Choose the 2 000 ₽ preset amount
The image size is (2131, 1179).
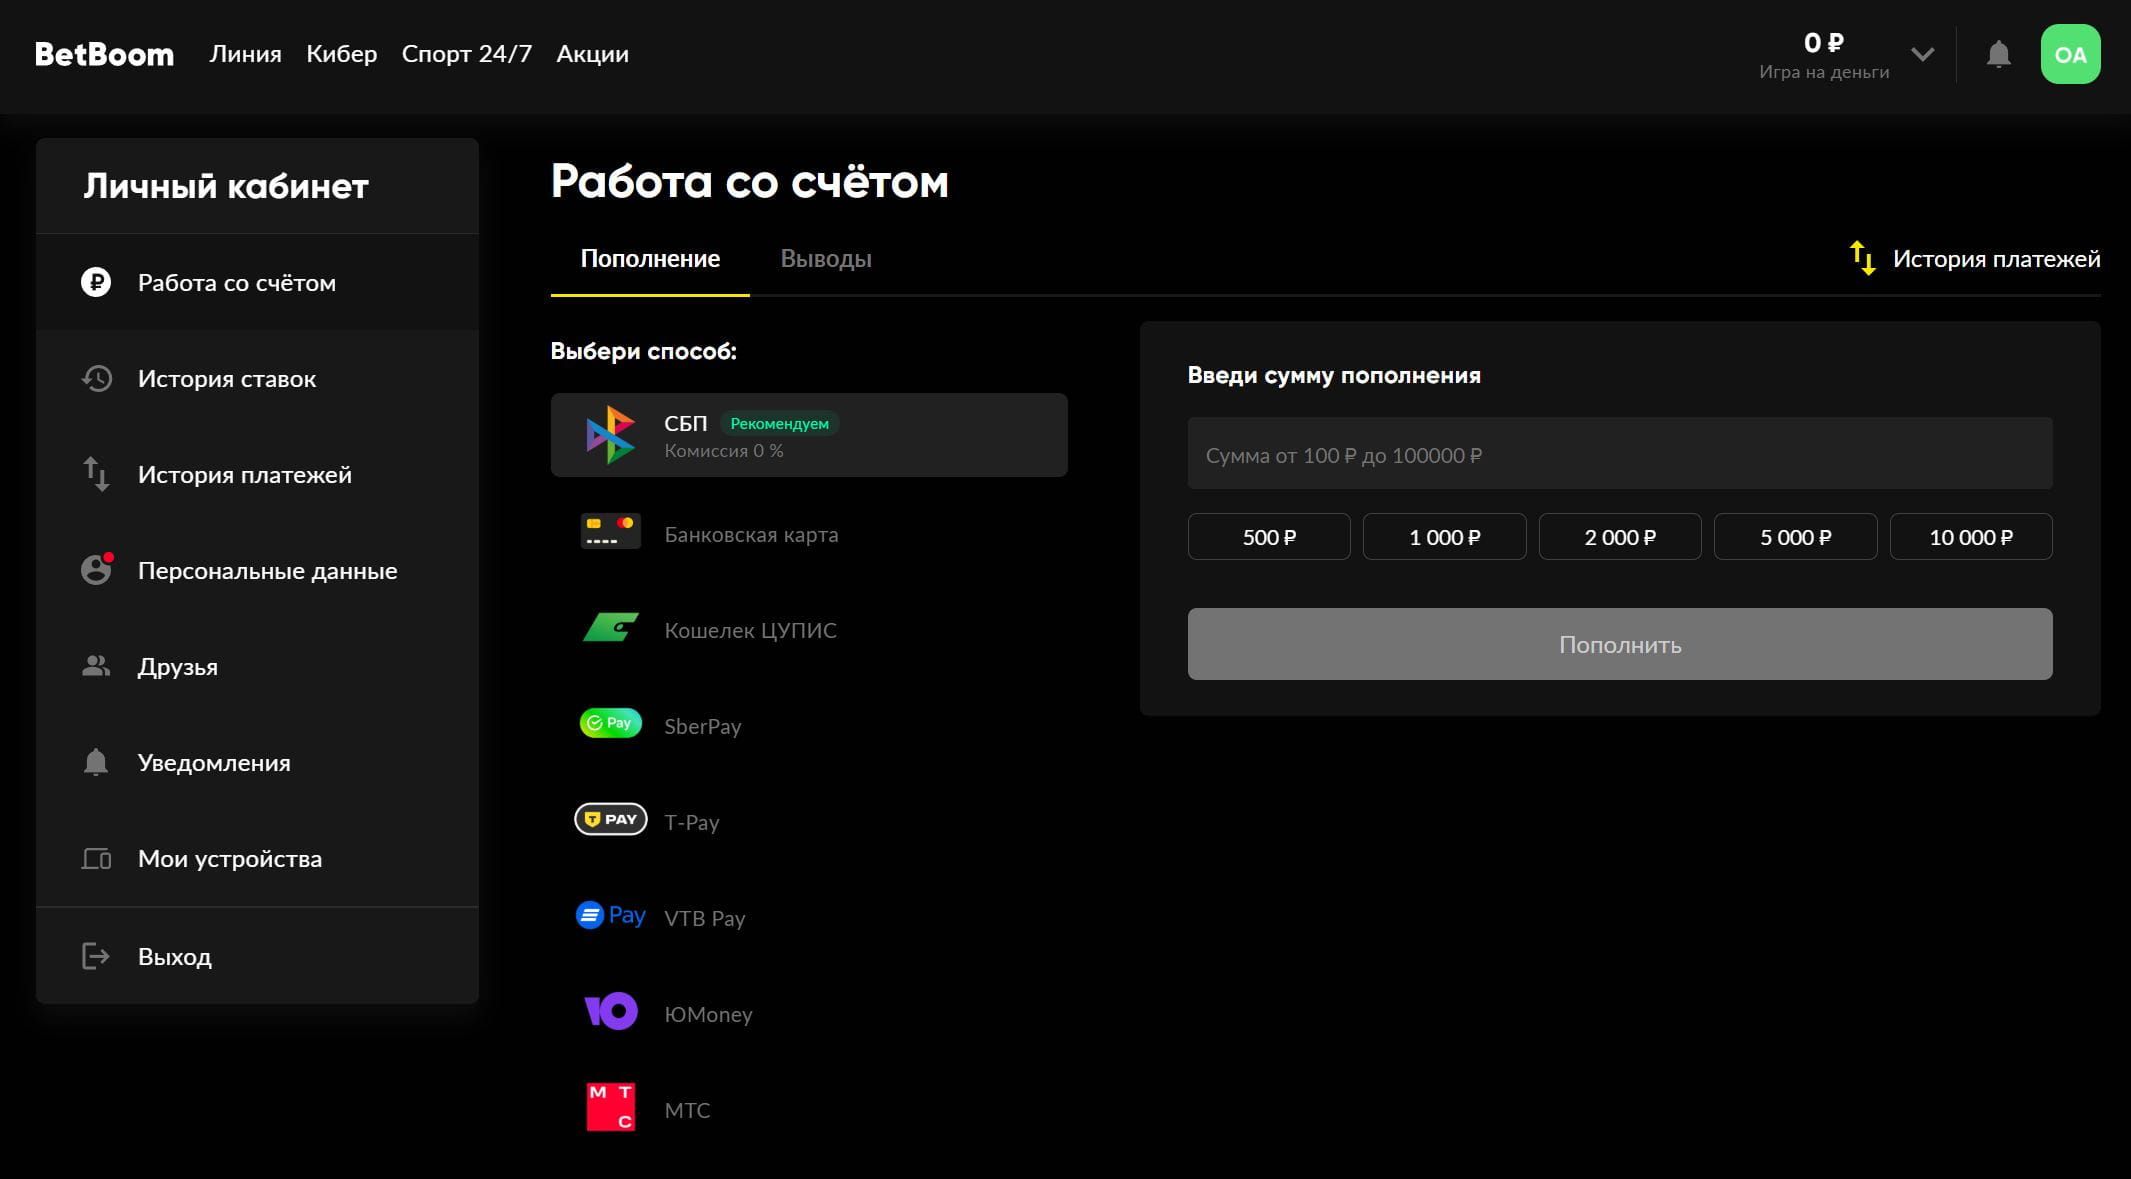1620,537
